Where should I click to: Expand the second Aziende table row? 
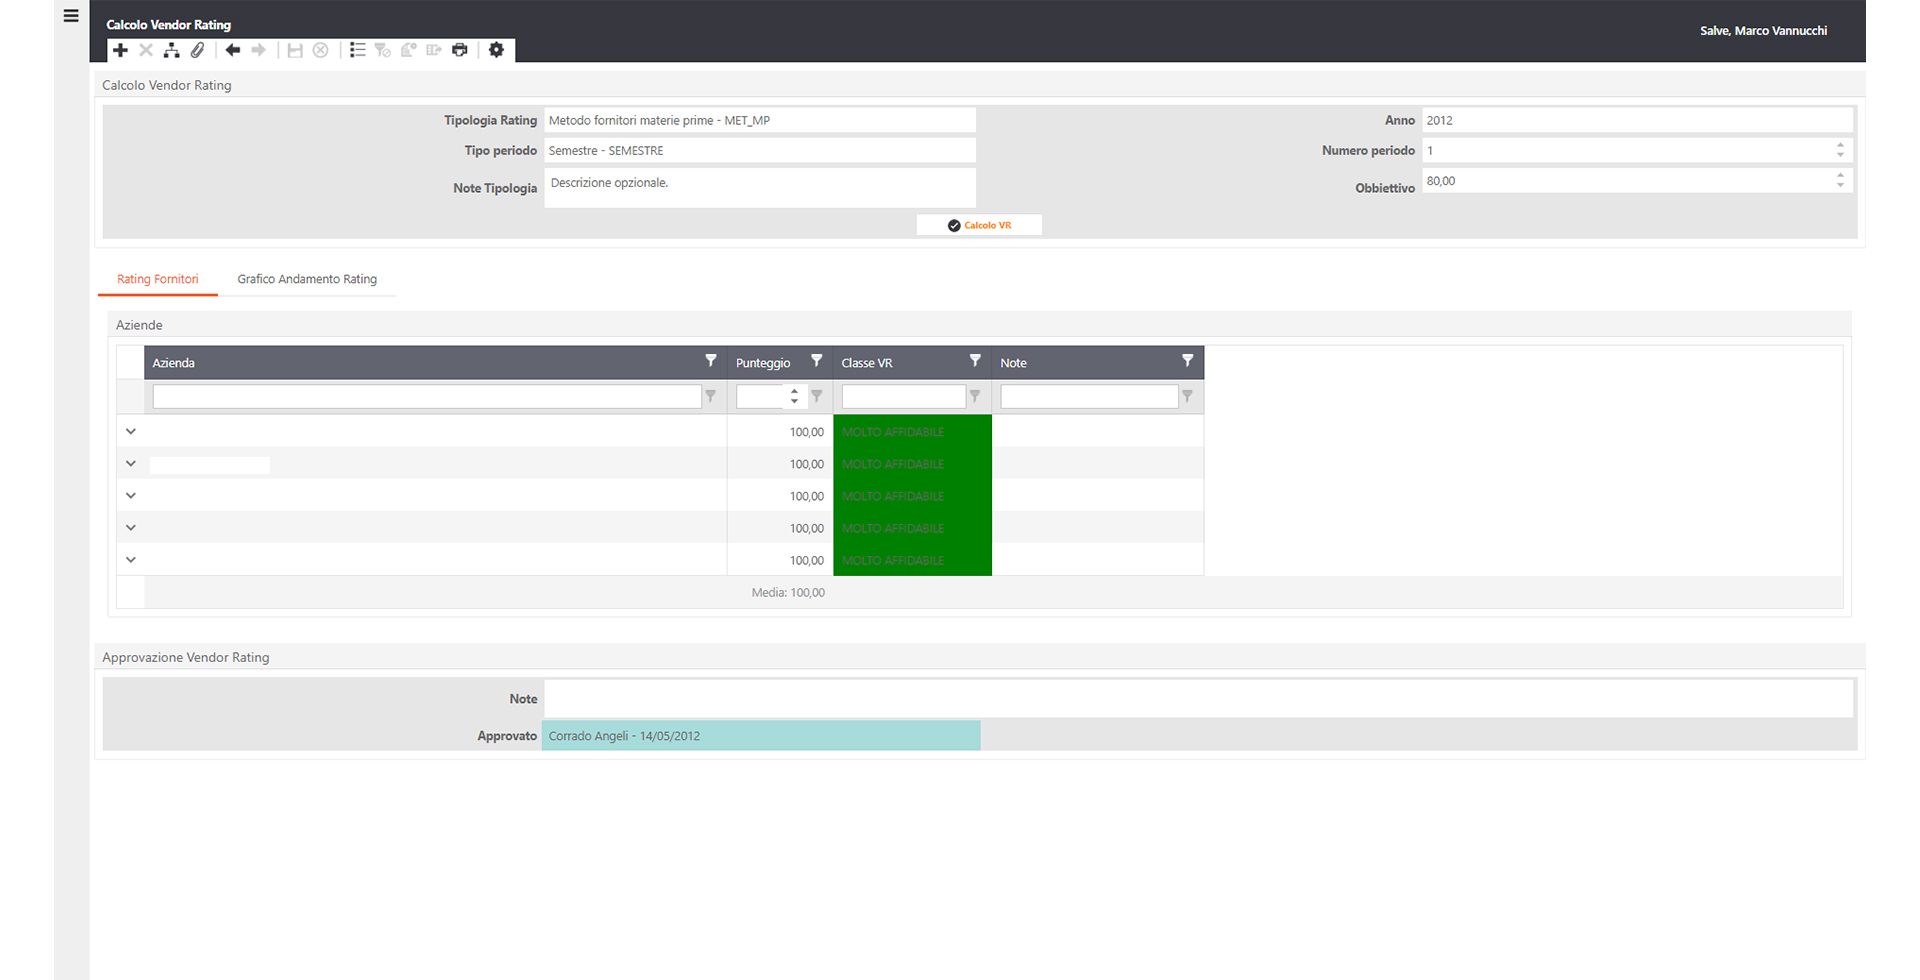coord(131,464)
